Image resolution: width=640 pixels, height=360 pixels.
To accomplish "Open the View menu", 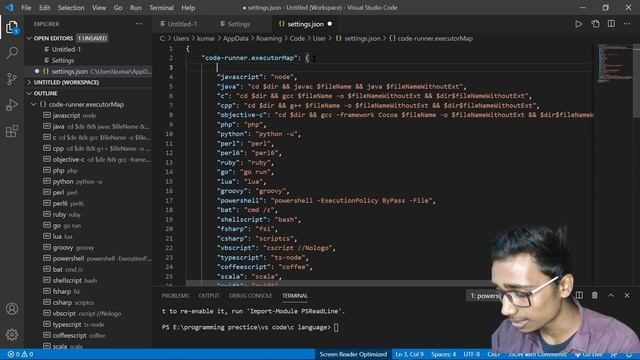I will 99,8.
